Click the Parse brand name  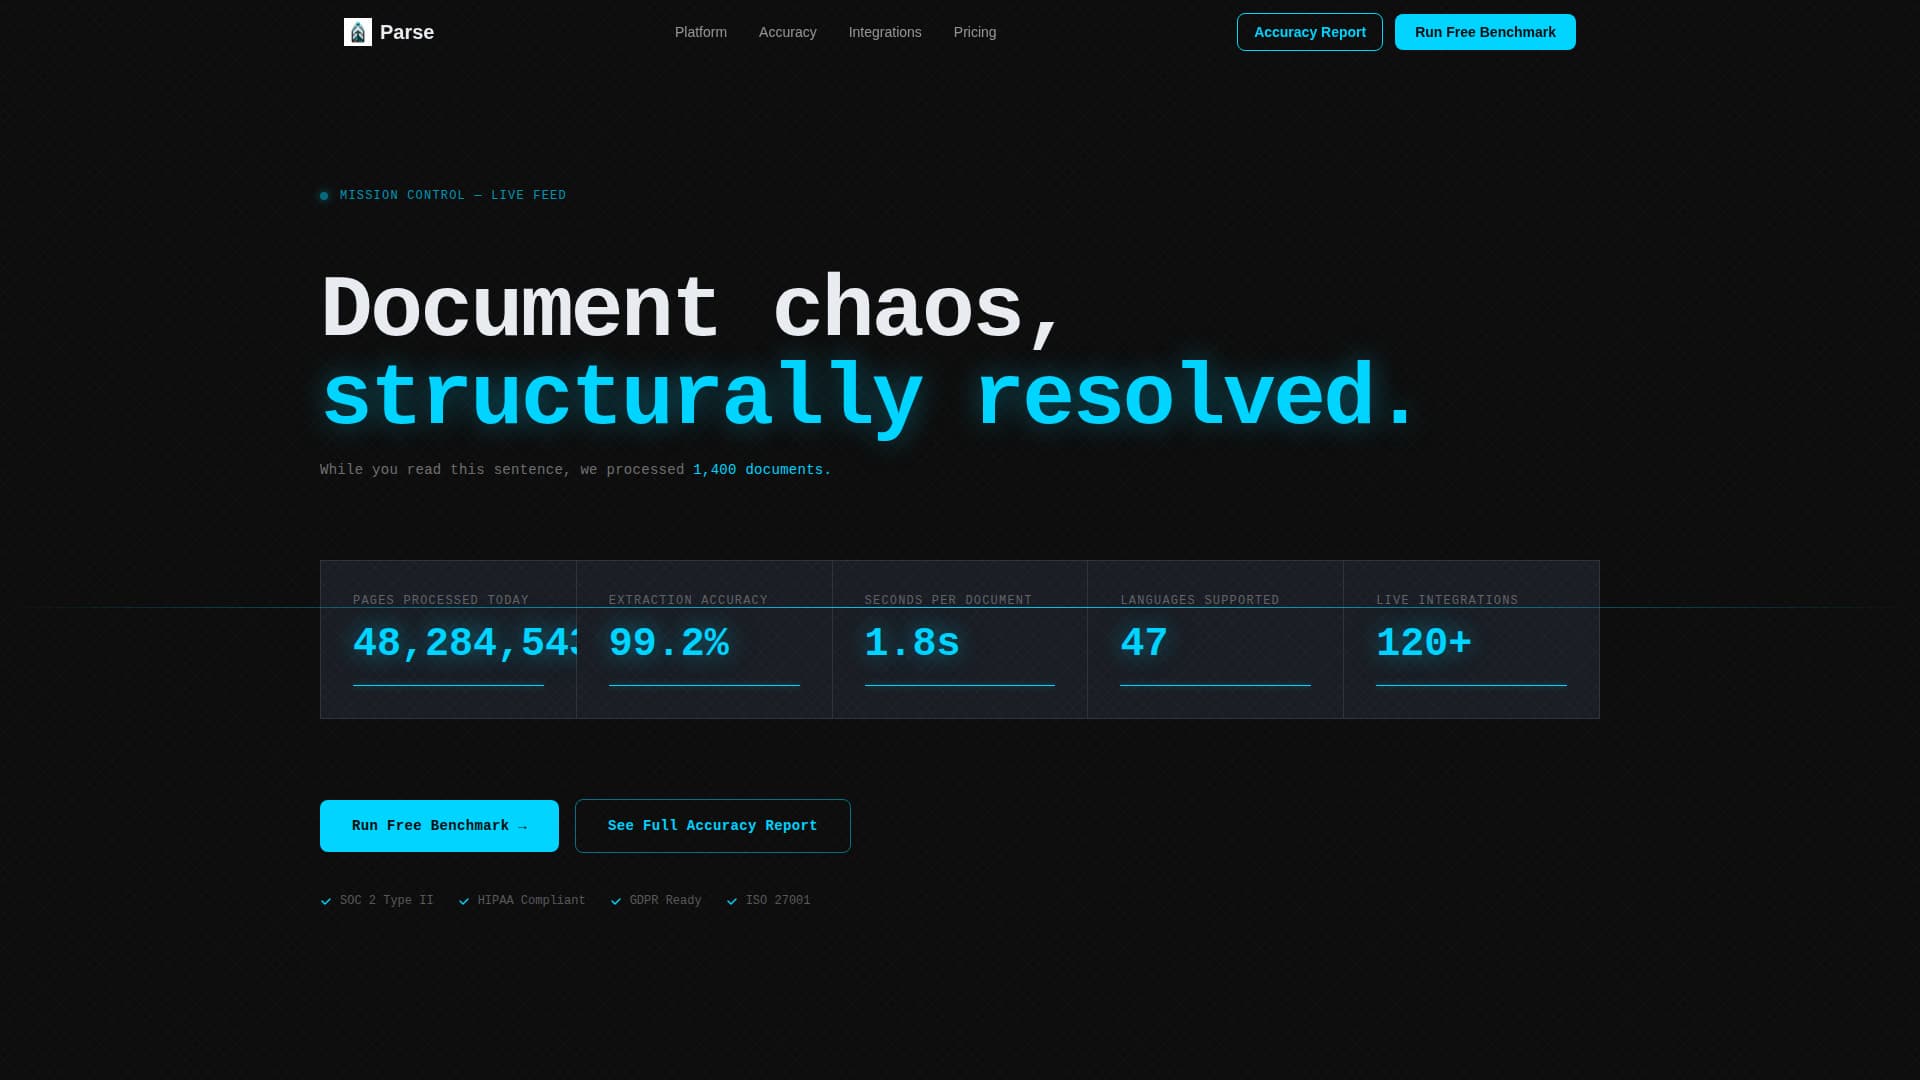(x=407, y=32)
